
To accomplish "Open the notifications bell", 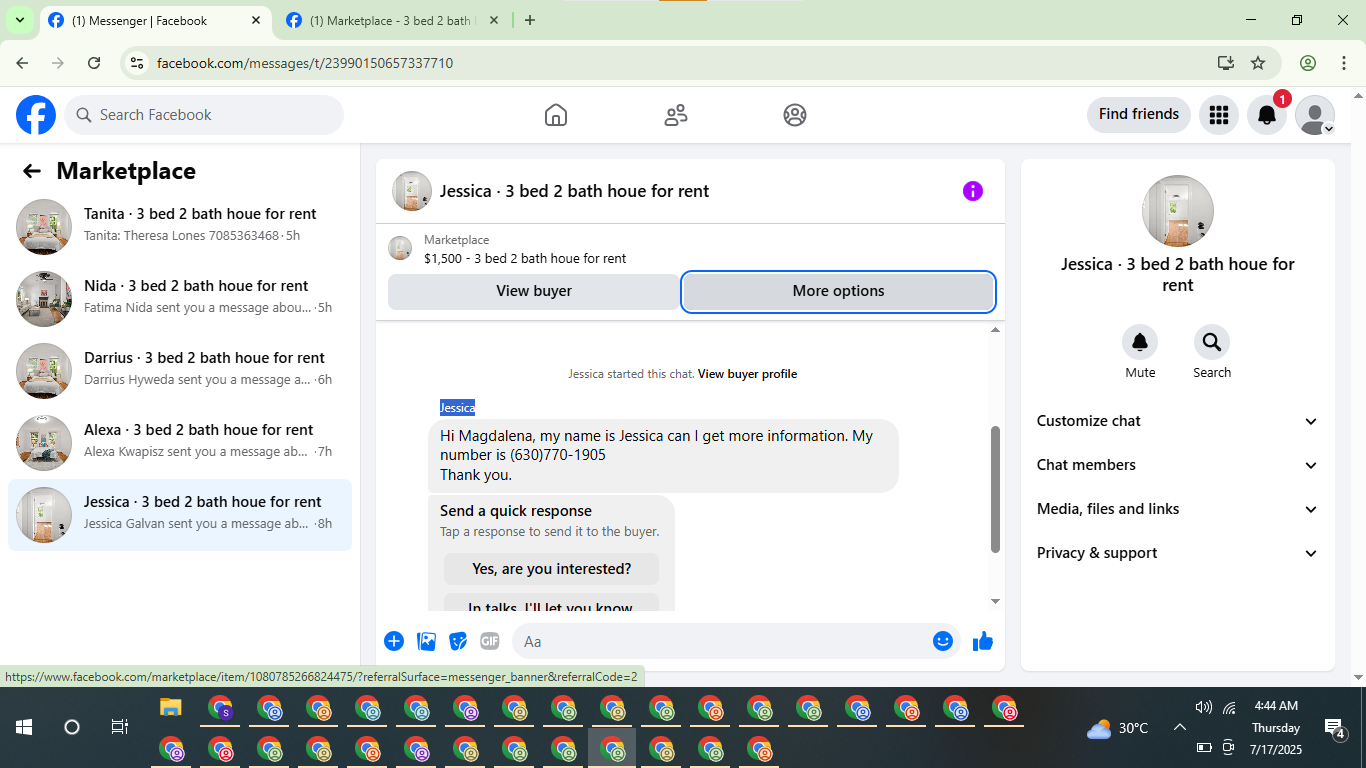I will click(1267, 115).
